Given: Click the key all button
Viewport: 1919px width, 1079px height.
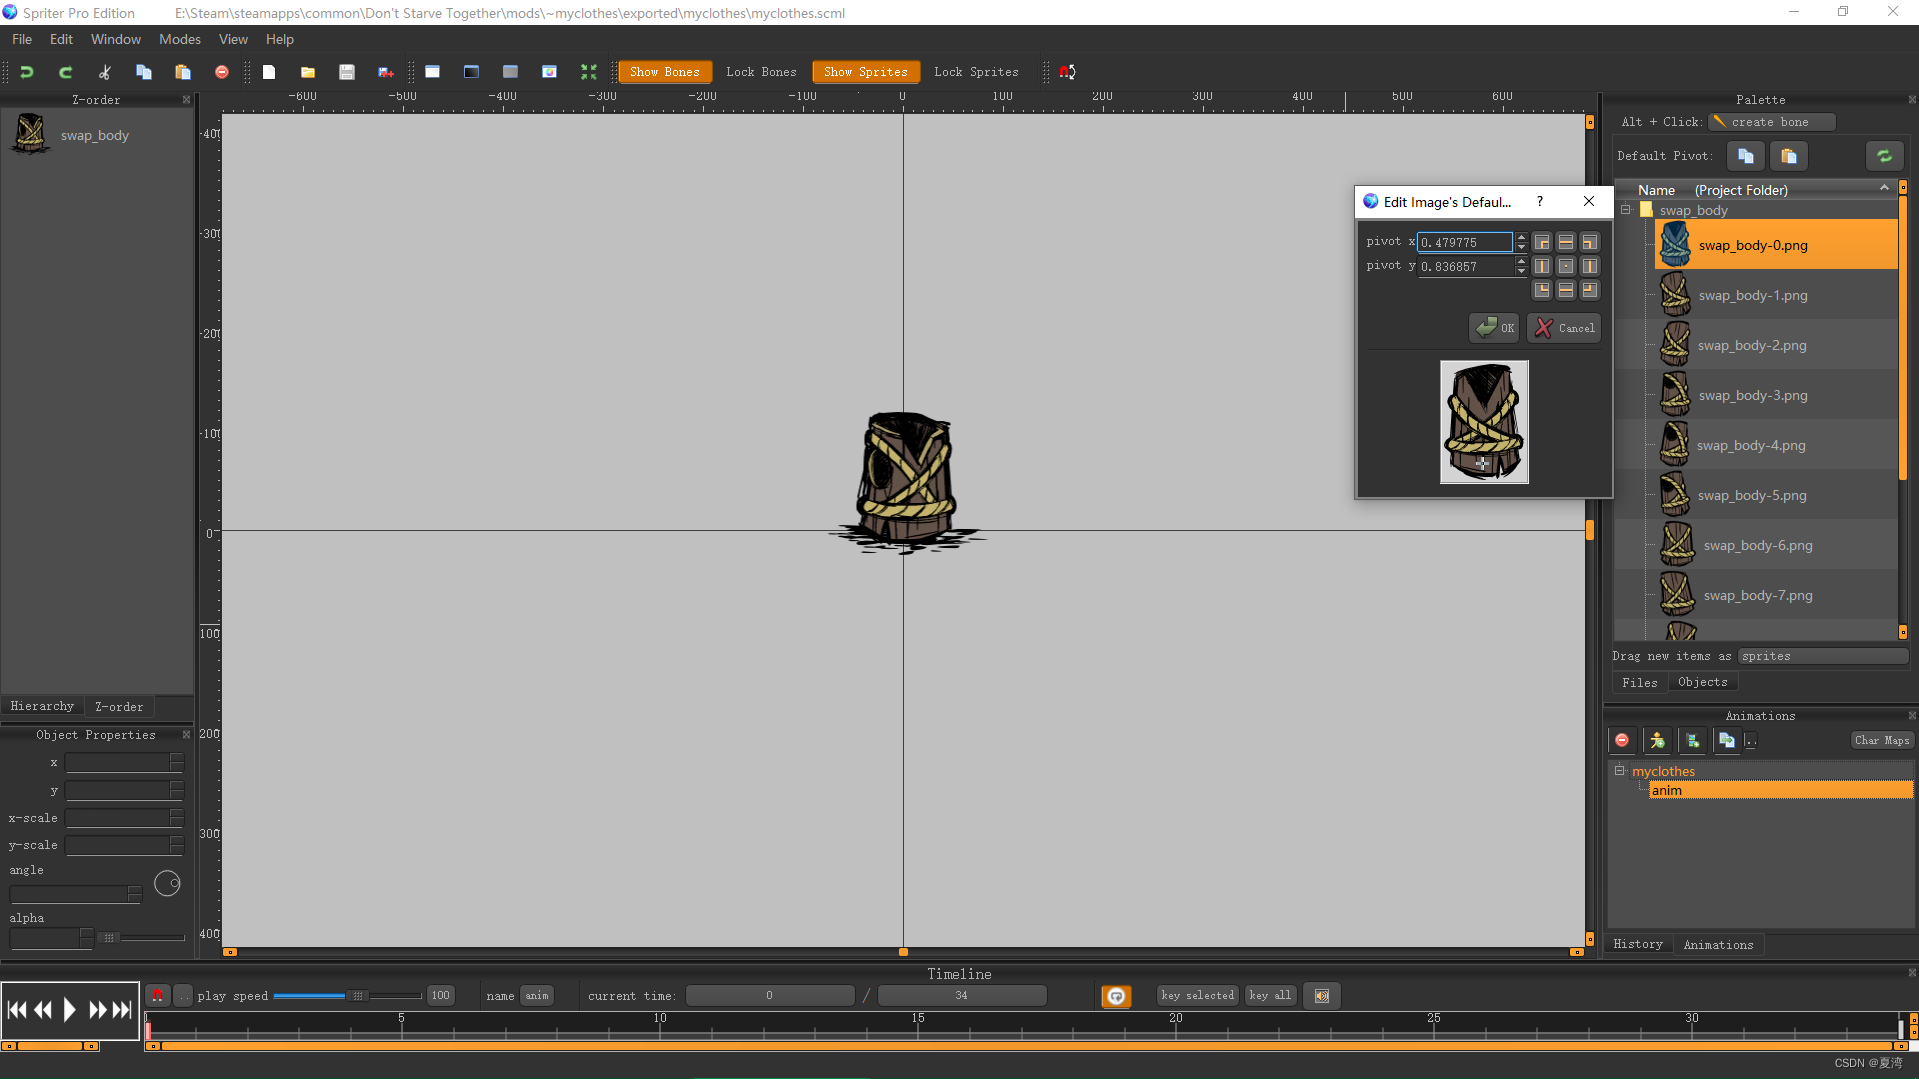Looking at the screenshot, I should 1270,996.
